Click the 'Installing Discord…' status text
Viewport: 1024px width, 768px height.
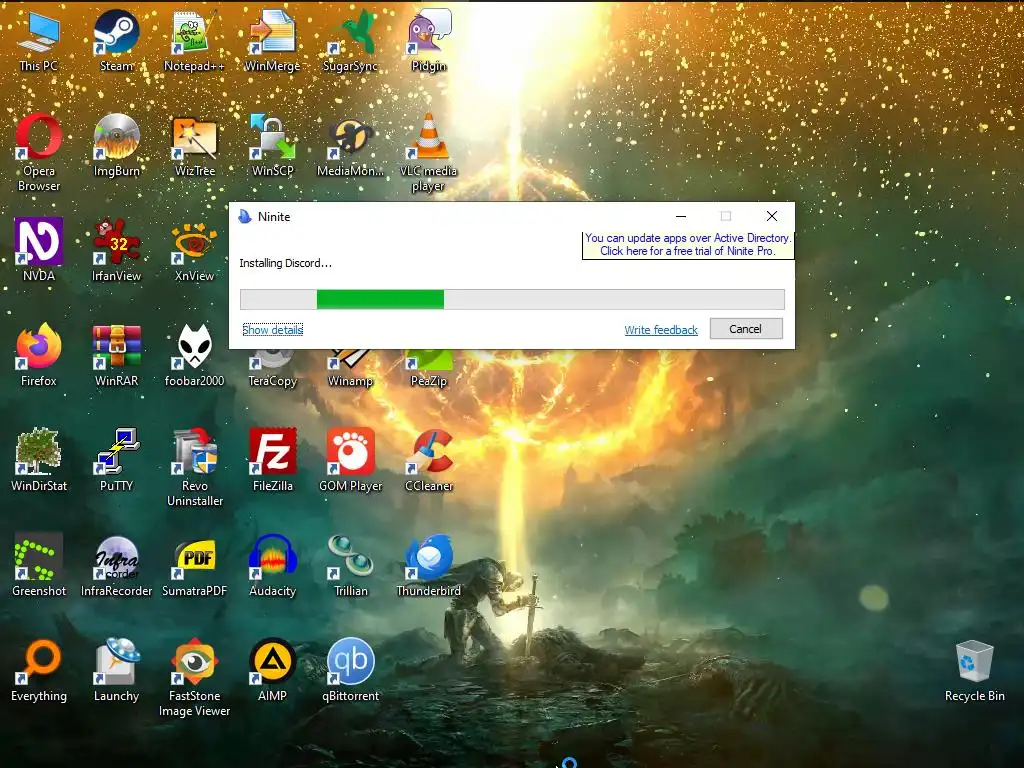coord(285,263)
